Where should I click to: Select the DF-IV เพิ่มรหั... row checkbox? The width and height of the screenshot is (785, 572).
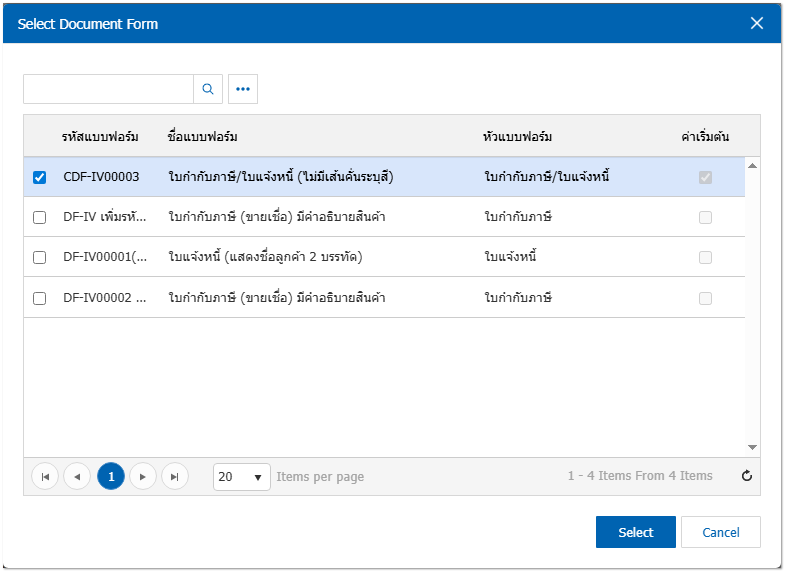click(40, 217)
